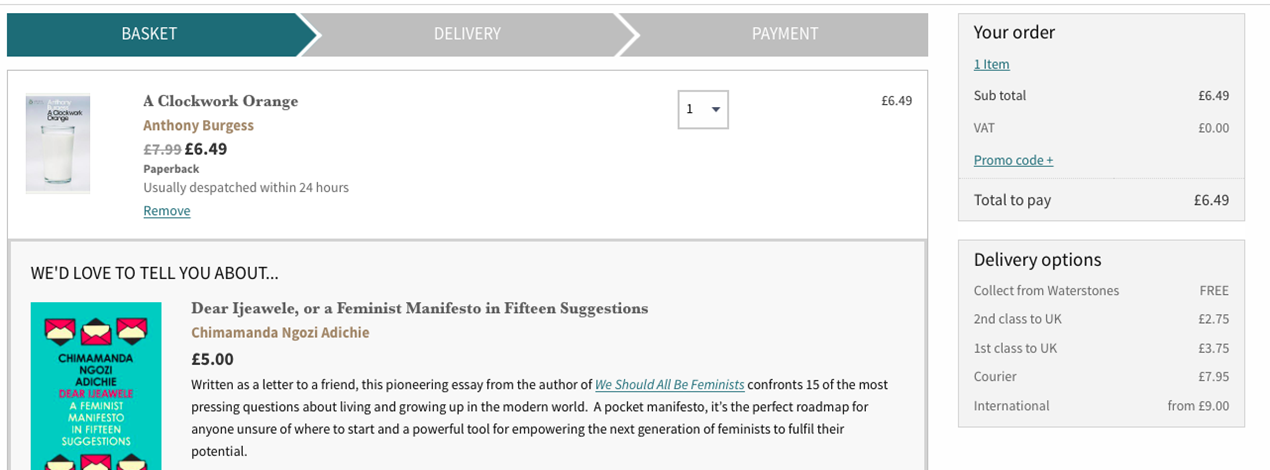Select Courier delivery option

pyautogui.click(x=1101, y=377)
